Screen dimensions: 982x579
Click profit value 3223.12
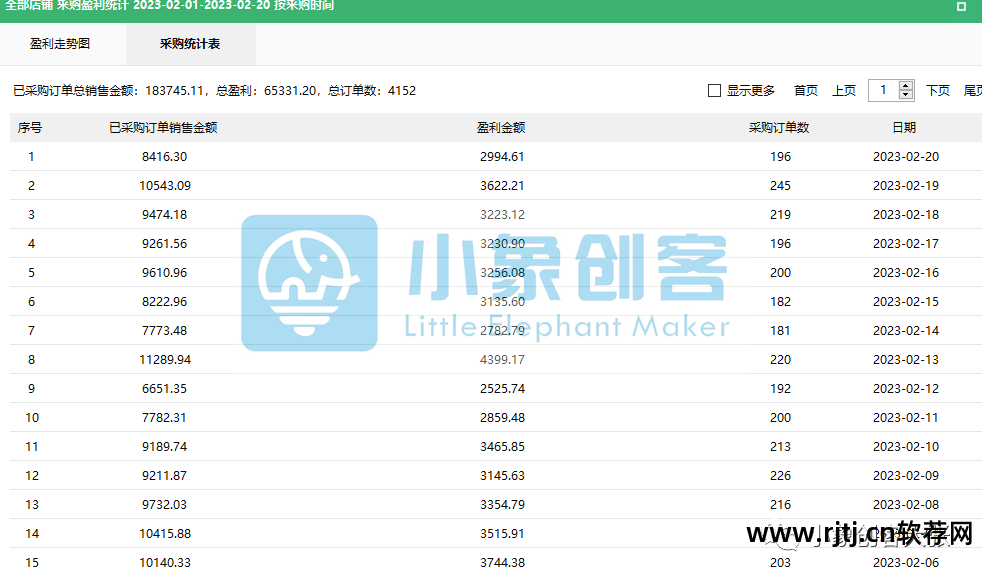tap(502, 215)
